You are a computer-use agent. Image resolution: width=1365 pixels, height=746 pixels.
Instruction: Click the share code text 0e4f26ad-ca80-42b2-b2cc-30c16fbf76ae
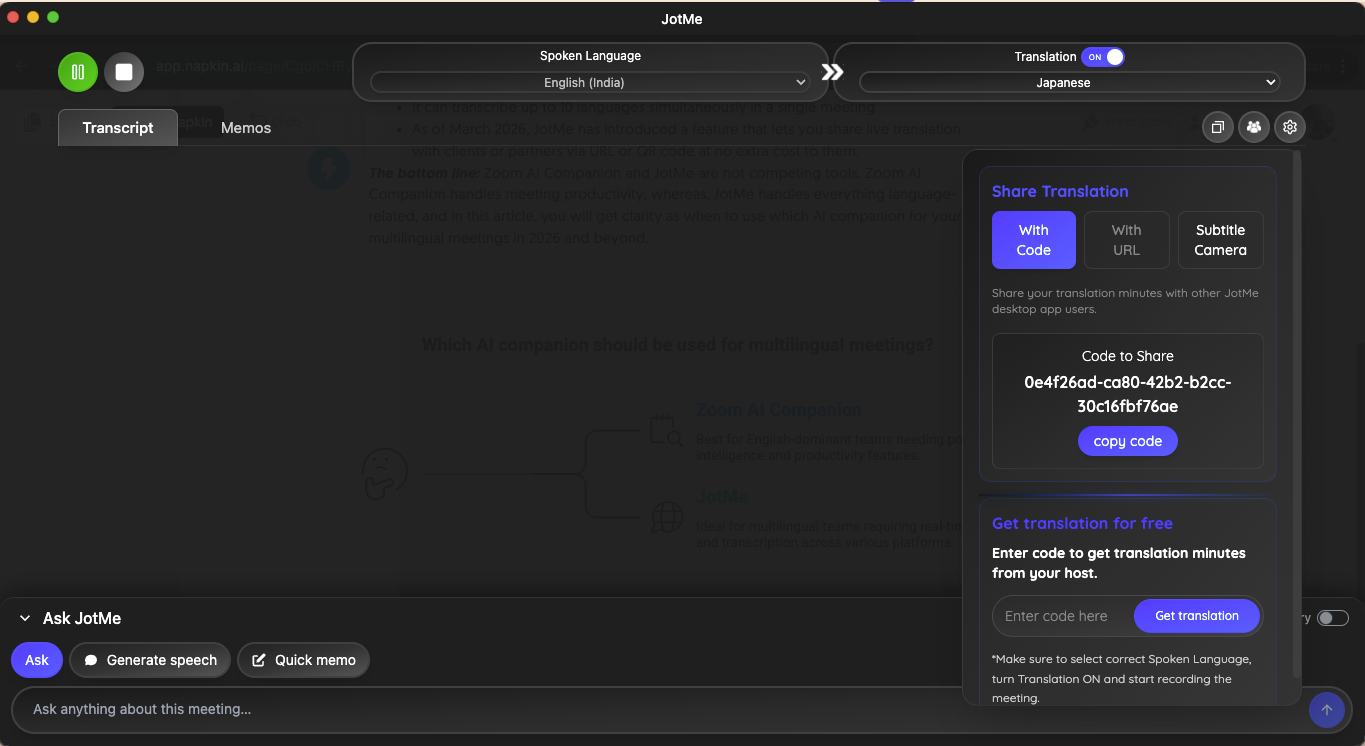(1127, 394)
